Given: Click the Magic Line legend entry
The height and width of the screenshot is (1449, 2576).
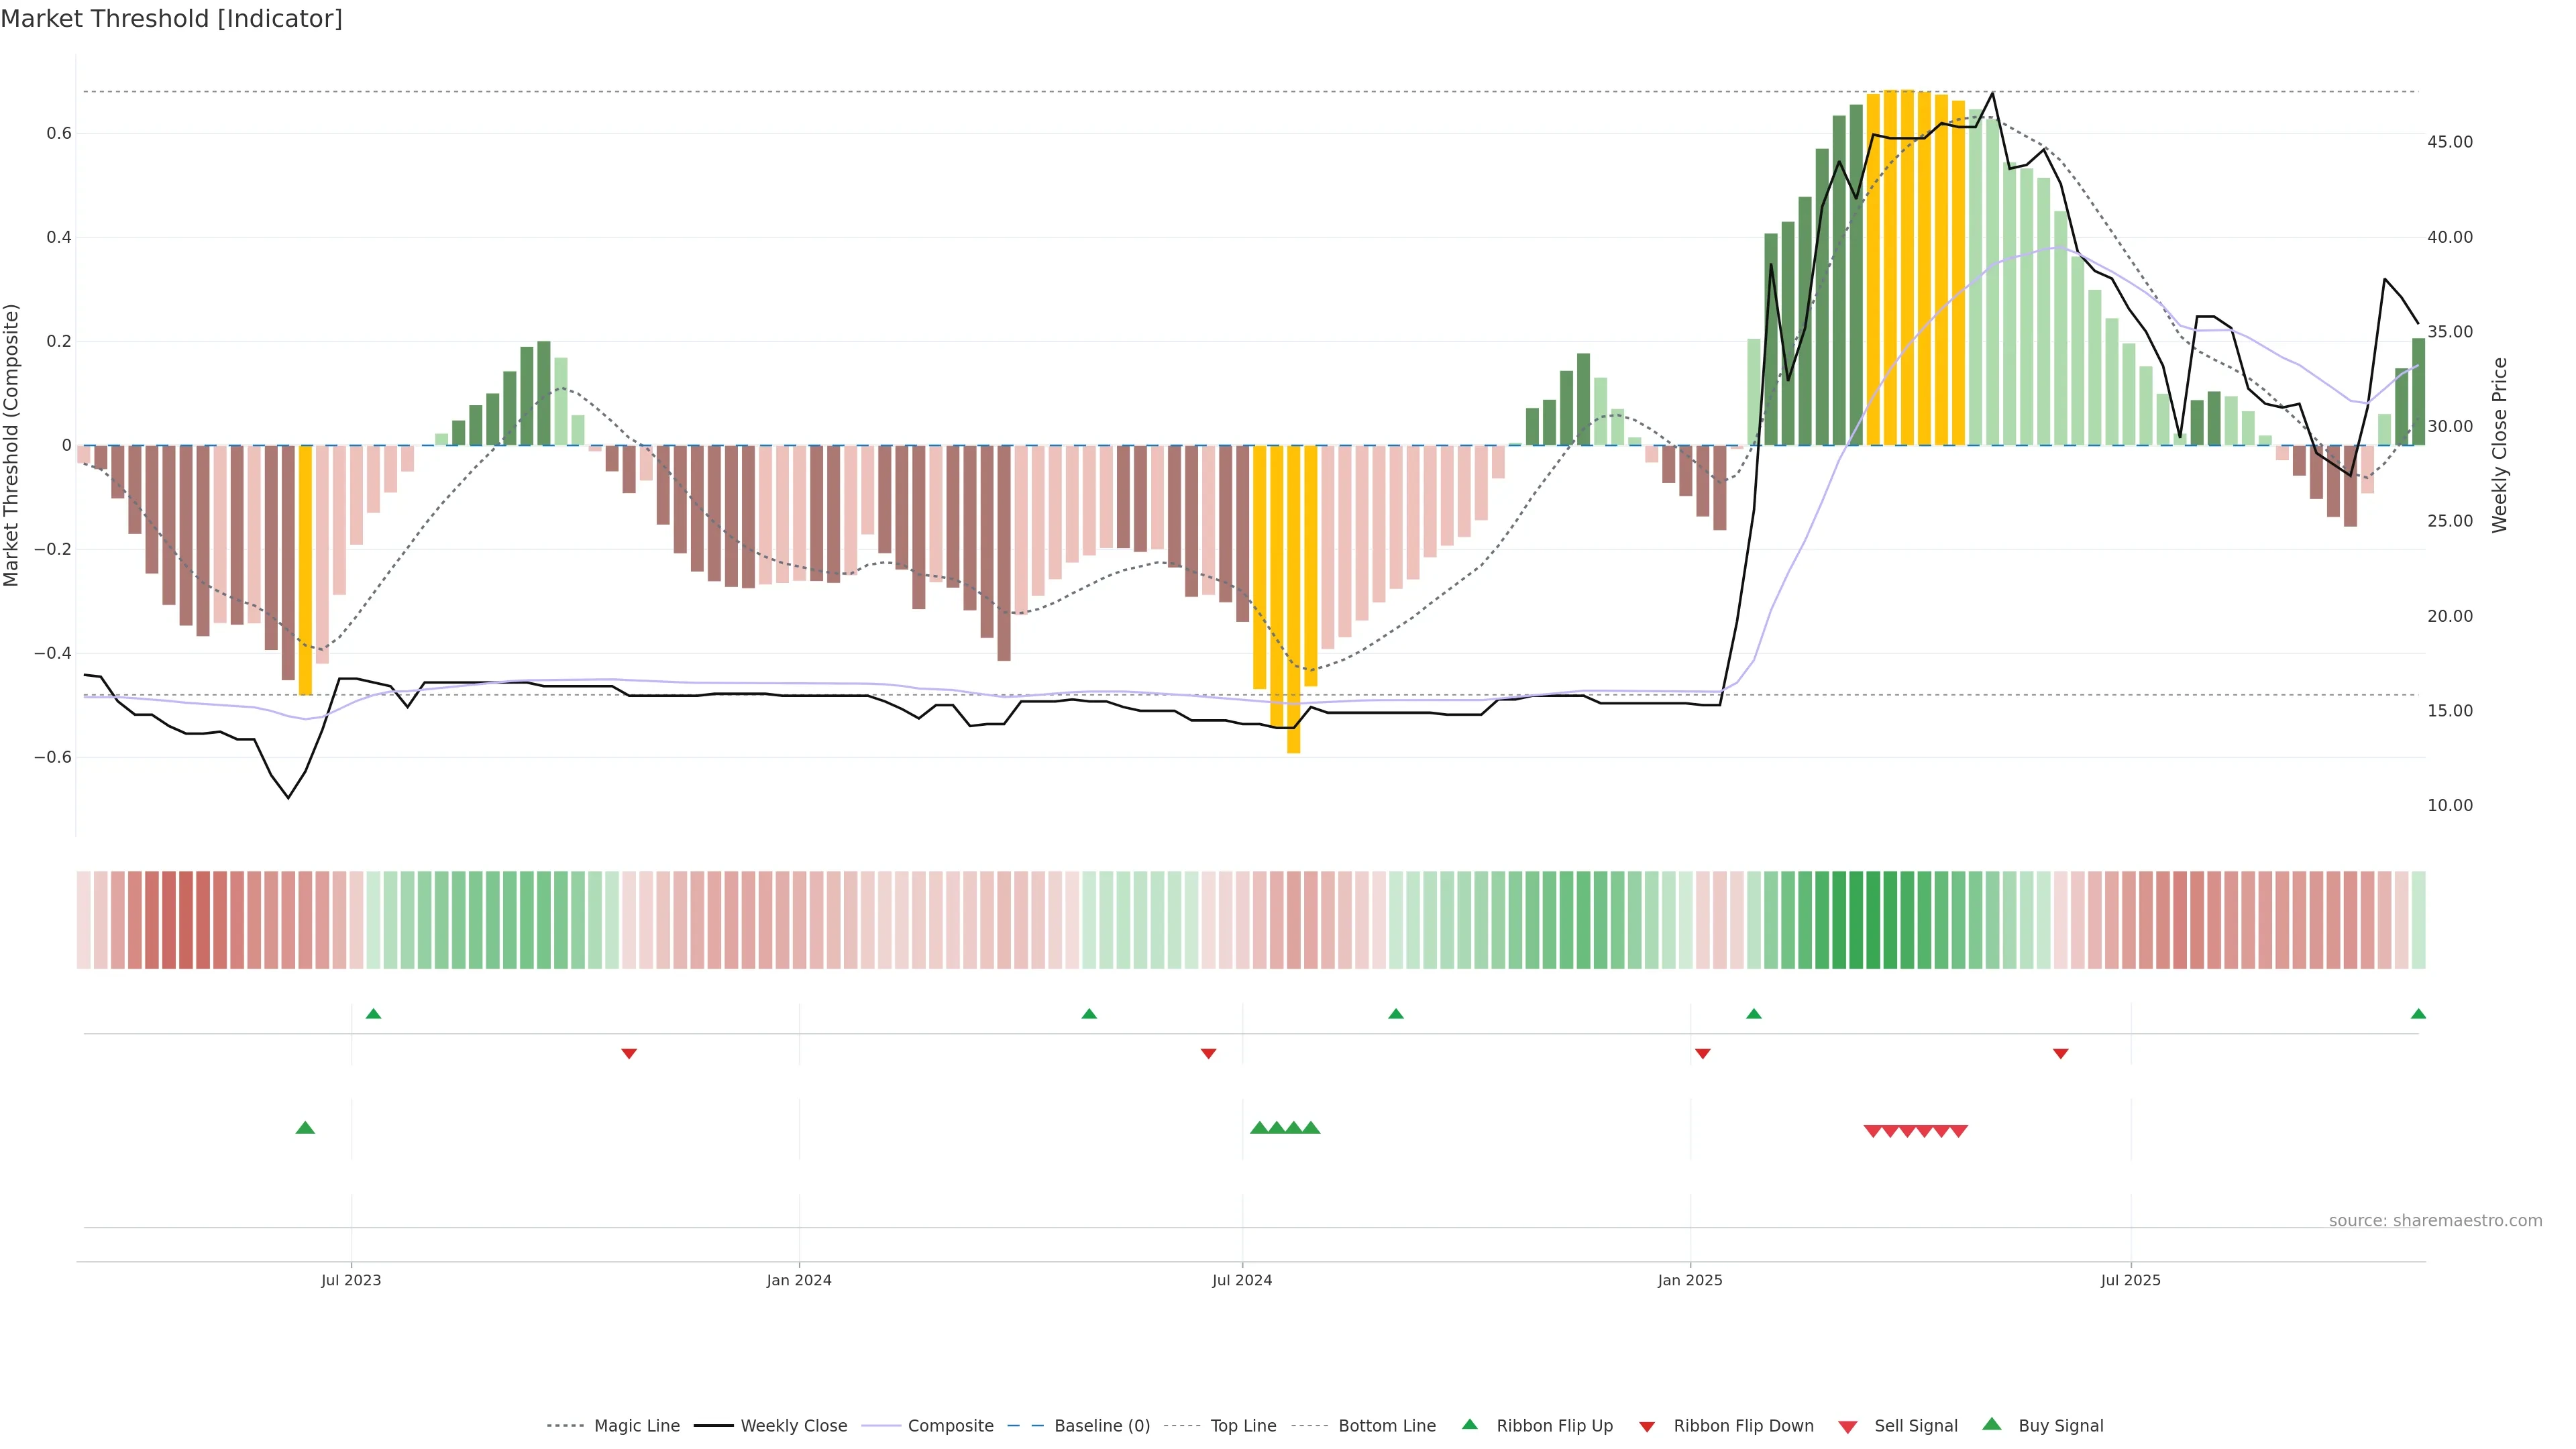Looking at the screenshot, I should coord(636,1425).
